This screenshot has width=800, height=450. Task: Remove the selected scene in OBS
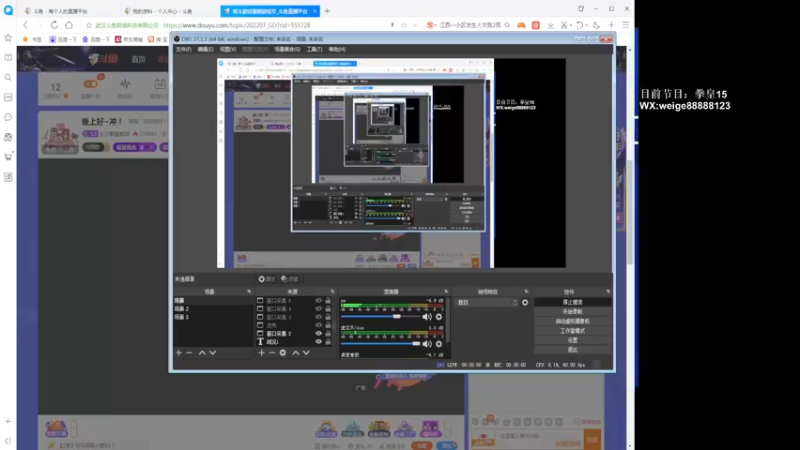coord(189,353)
